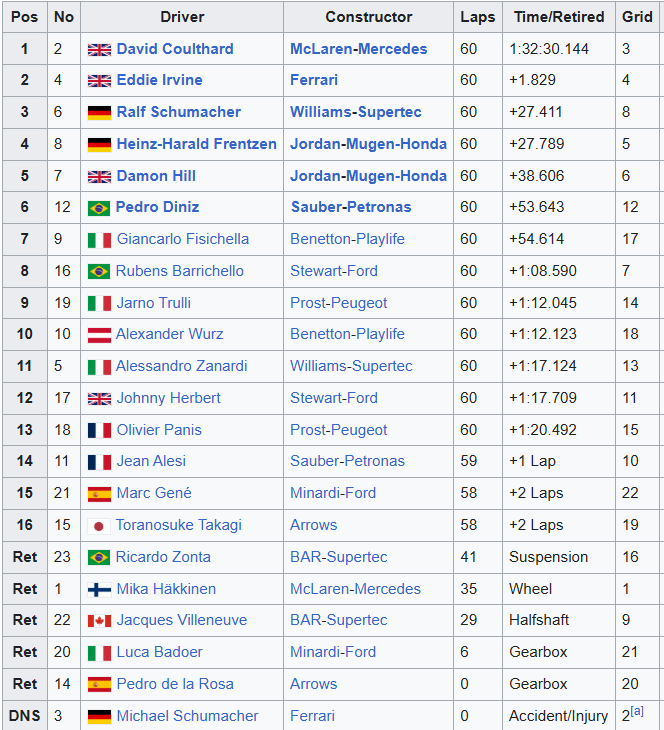Screen dimensions: 664x730
Task: Click the Canadian flag beside Jacques Villeneuve
Action: 99,621
